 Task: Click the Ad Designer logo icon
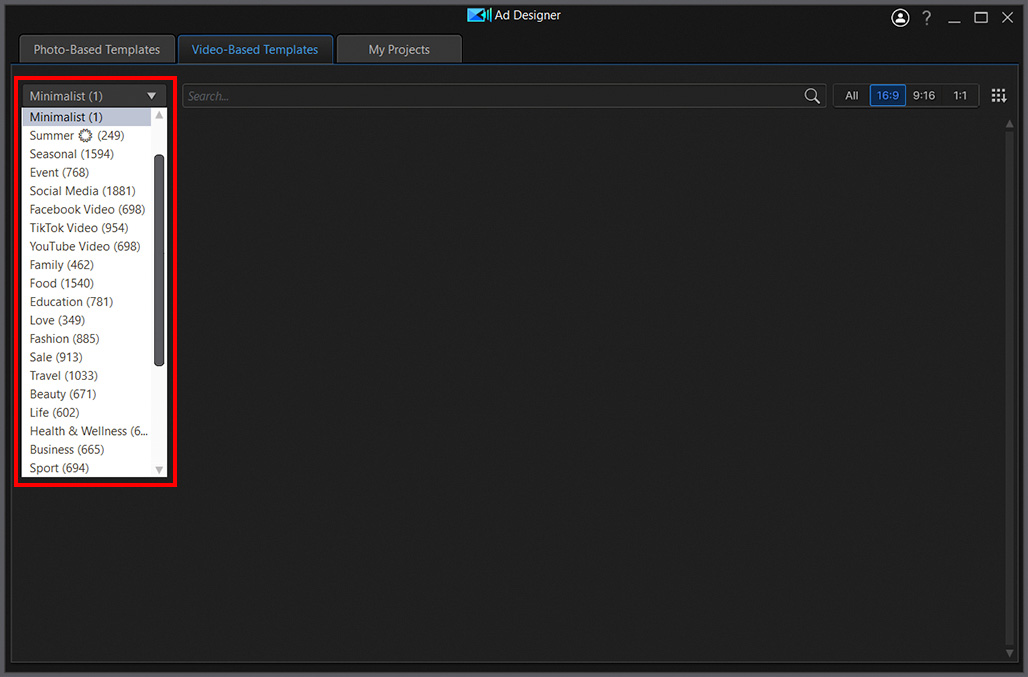479,15
